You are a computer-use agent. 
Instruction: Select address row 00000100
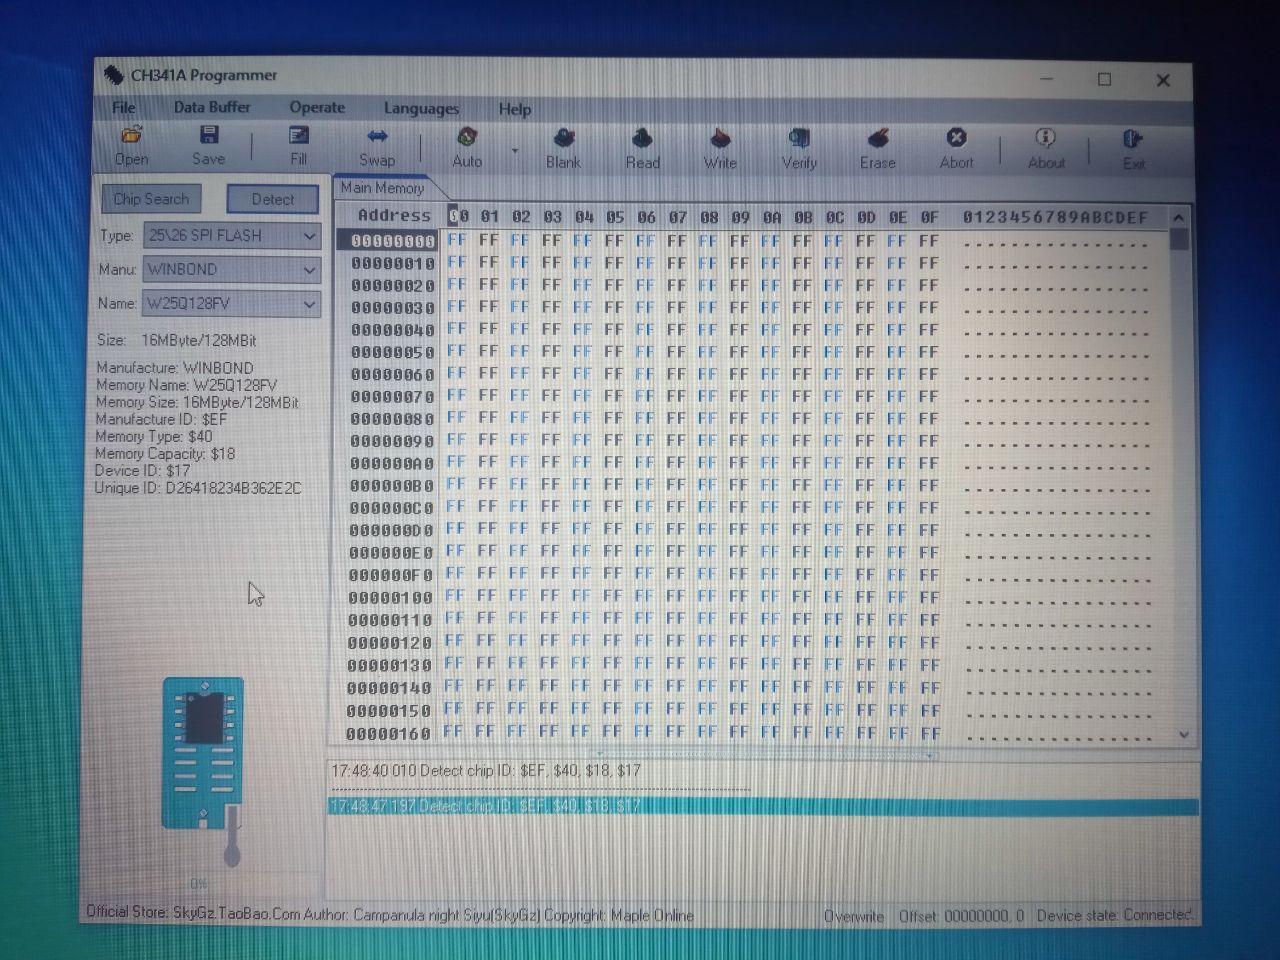coord(390,598)
